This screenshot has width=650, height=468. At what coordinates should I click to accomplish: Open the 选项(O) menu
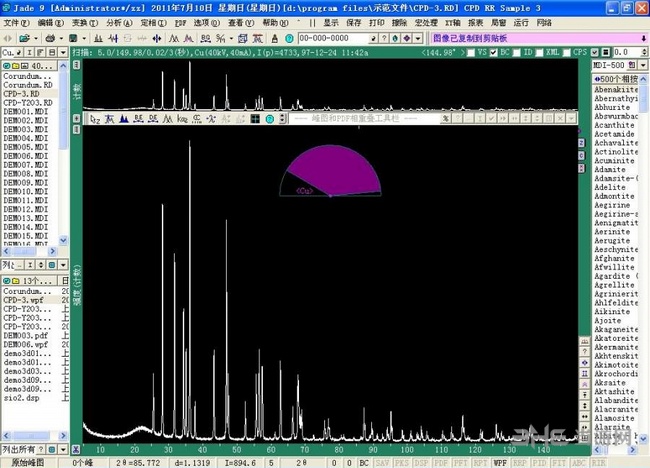(207, 21)
